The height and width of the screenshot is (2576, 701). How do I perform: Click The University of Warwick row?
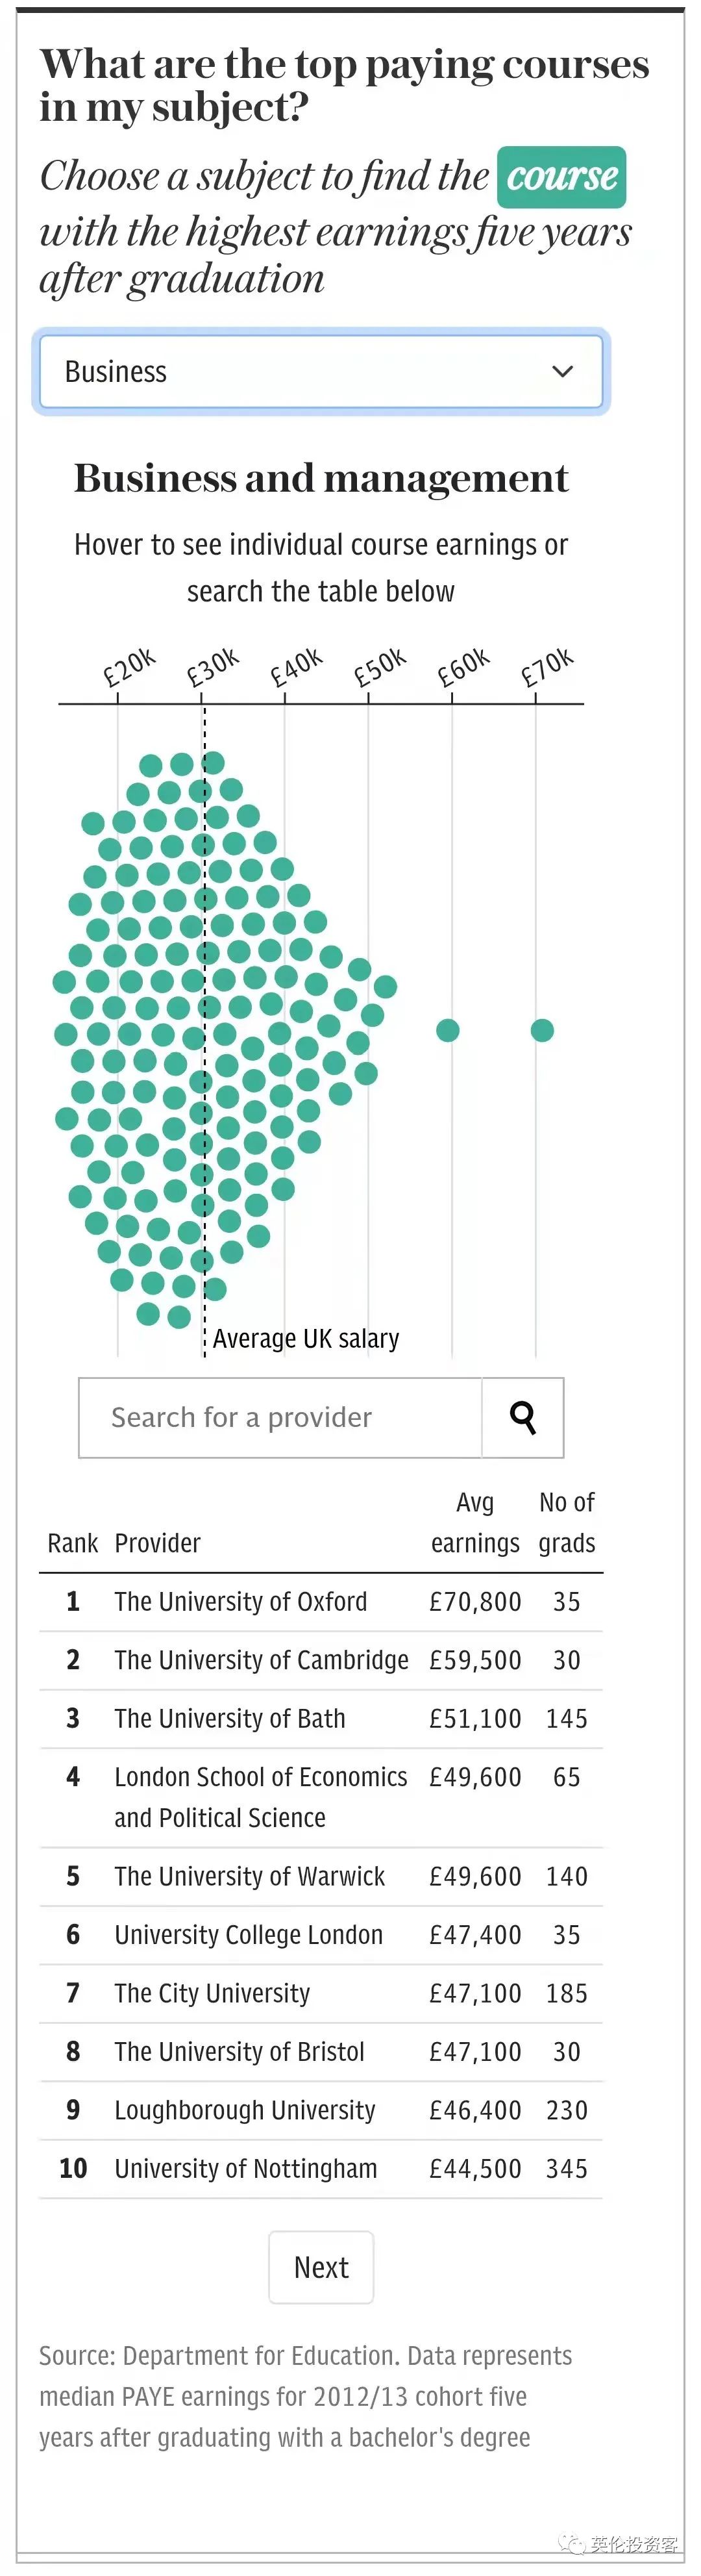pyautogui.click(x=321, y=1877)
